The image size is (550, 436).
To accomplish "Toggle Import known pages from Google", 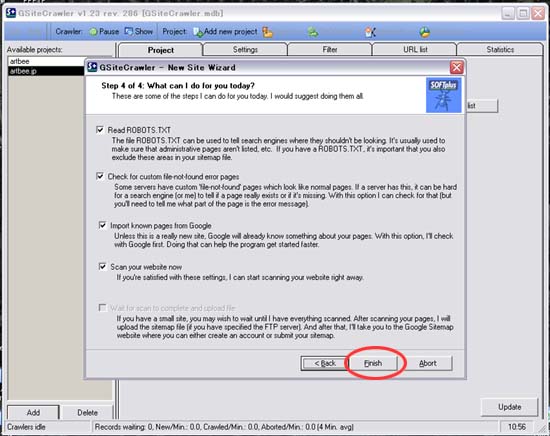I will tap(102, 225).
